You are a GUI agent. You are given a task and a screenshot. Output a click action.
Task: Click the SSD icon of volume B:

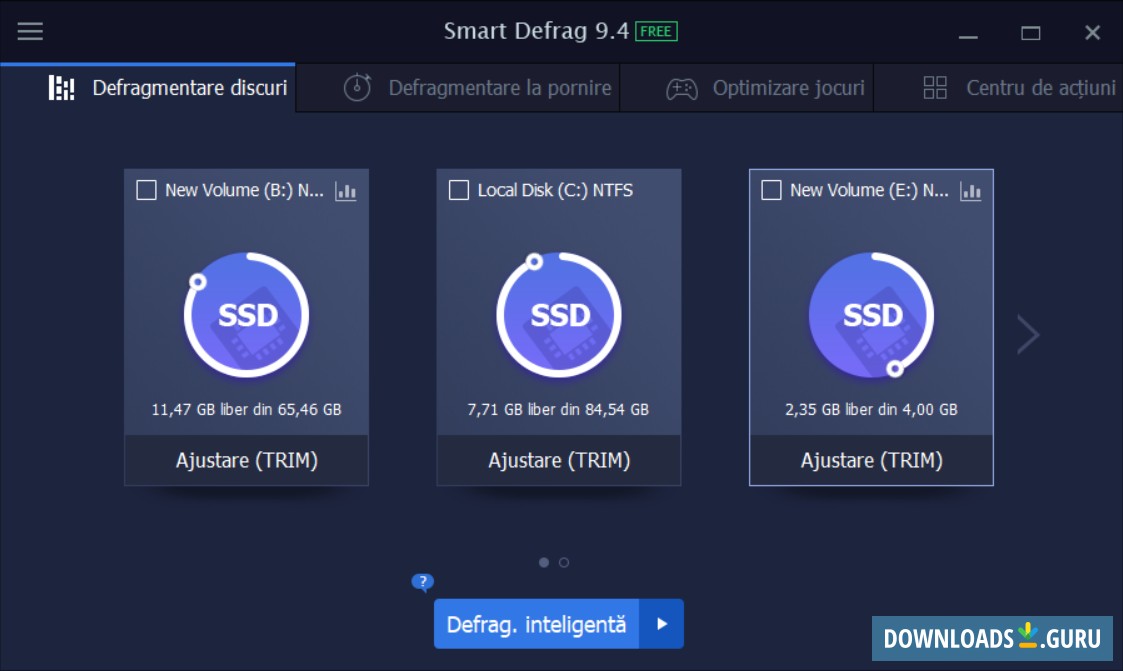tap(246, 315)
